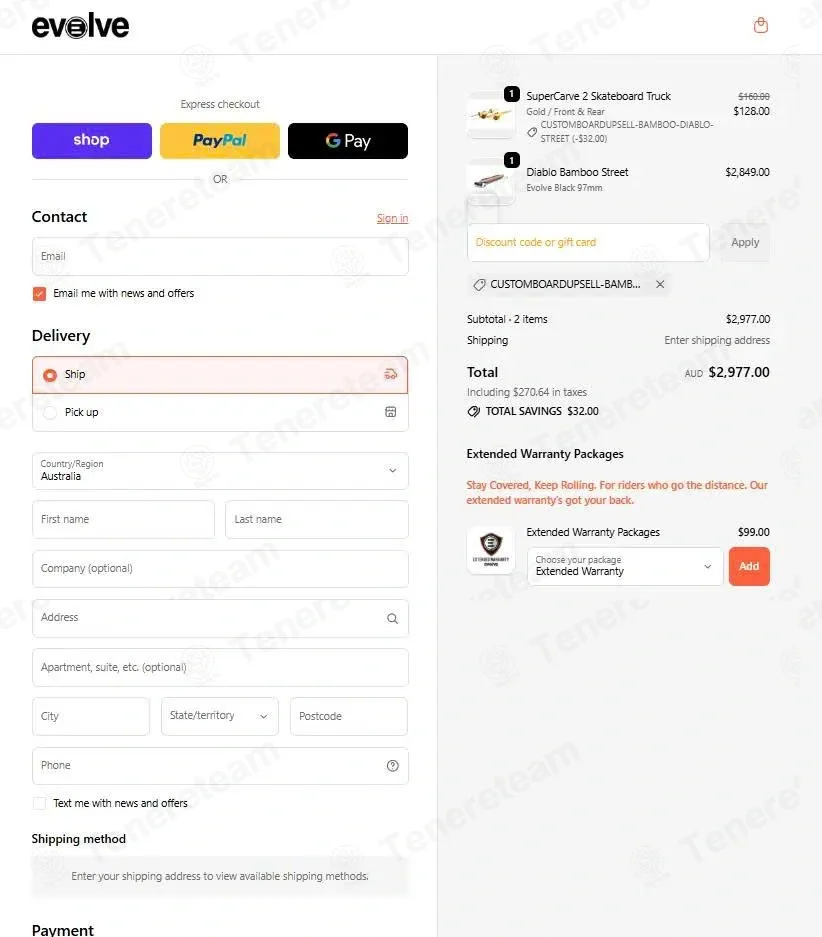Remove the CUSTOMBOARDUPSELL discount code

coord(660,284)
